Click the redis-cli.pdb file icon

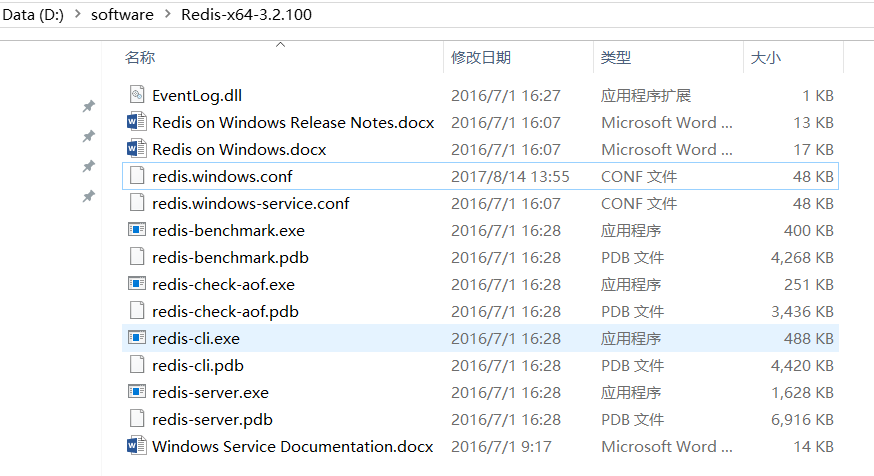coord(137,365)
